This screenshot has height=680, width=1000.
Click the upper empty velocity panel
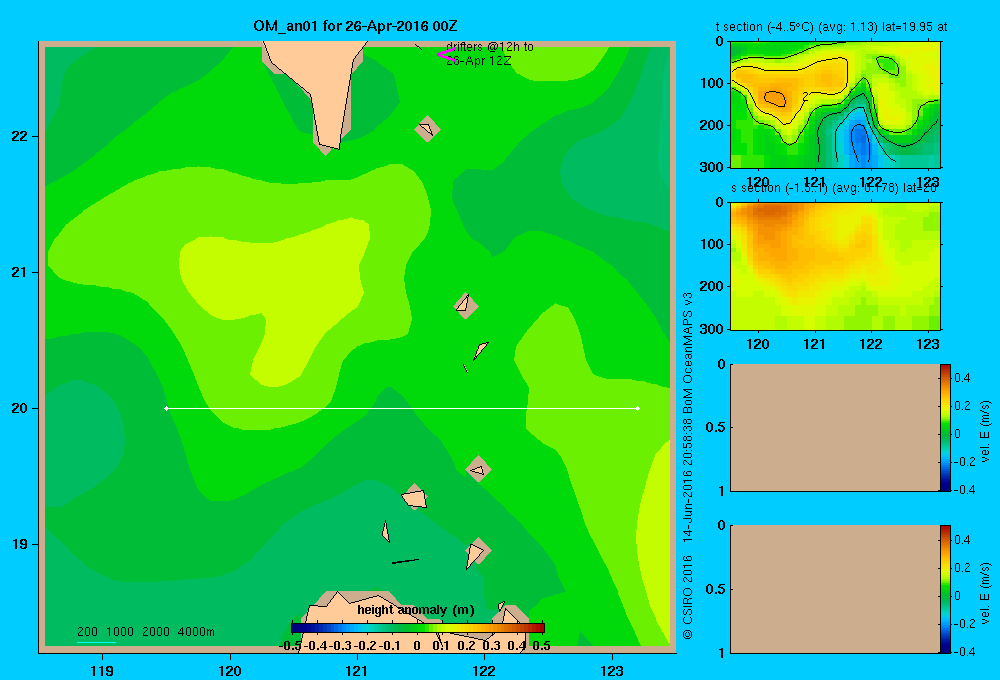[835, 427]
